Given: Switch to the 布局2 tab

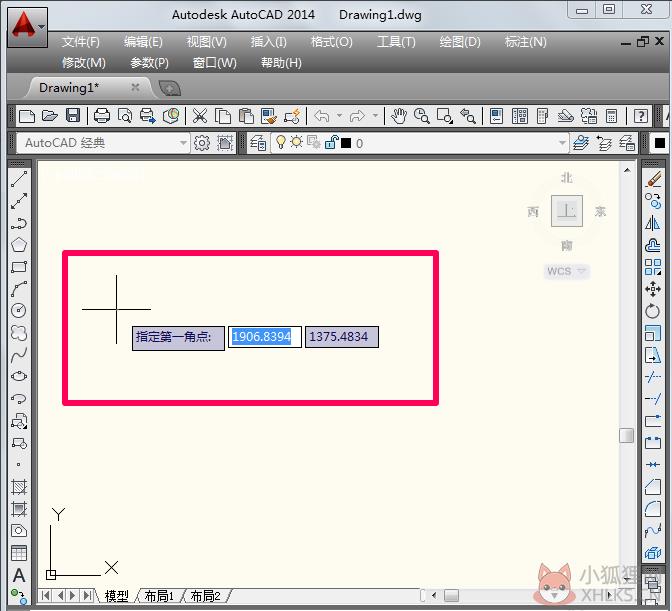Looking at the screenshot, I should [x=205, y=596].
